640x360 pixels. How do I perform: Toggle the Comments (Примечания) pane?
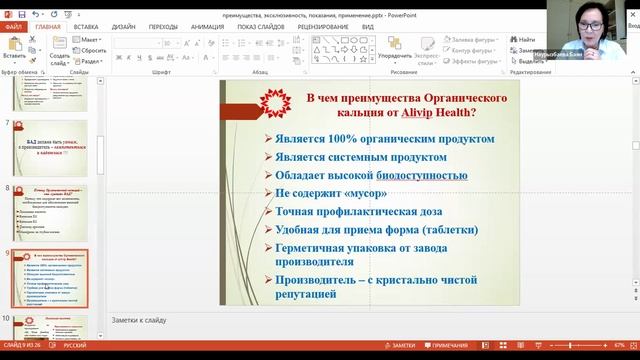(x=446, y=345)
